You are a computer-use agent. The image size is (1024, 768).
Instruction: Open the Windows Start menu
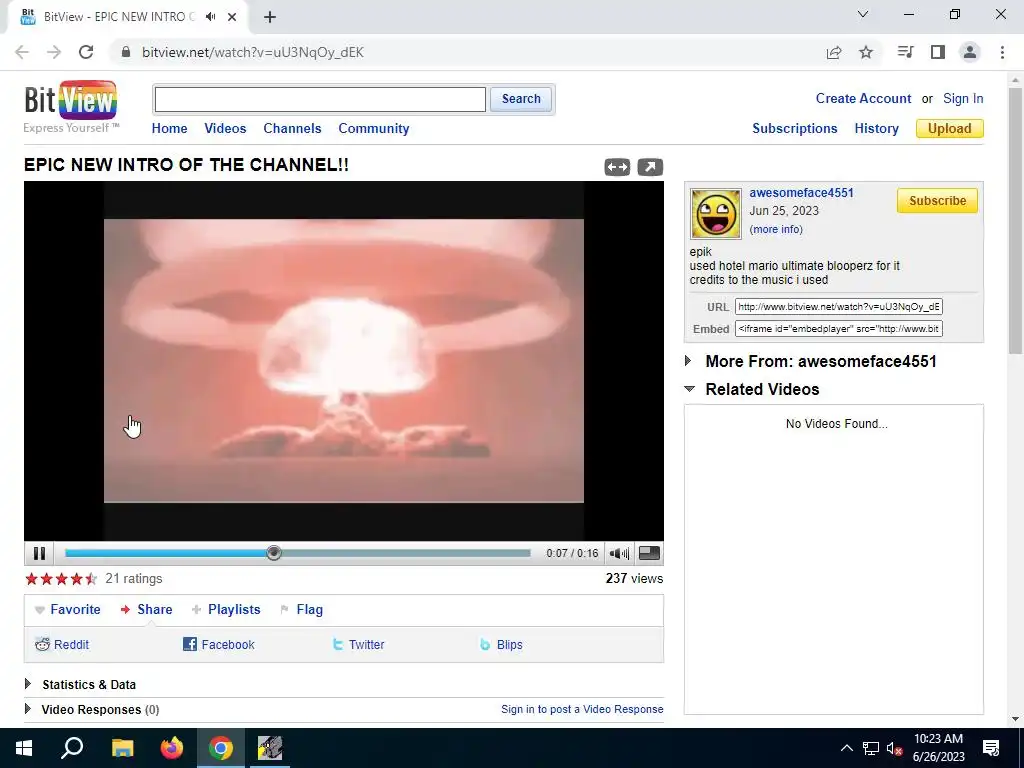[x=24, y=748]
